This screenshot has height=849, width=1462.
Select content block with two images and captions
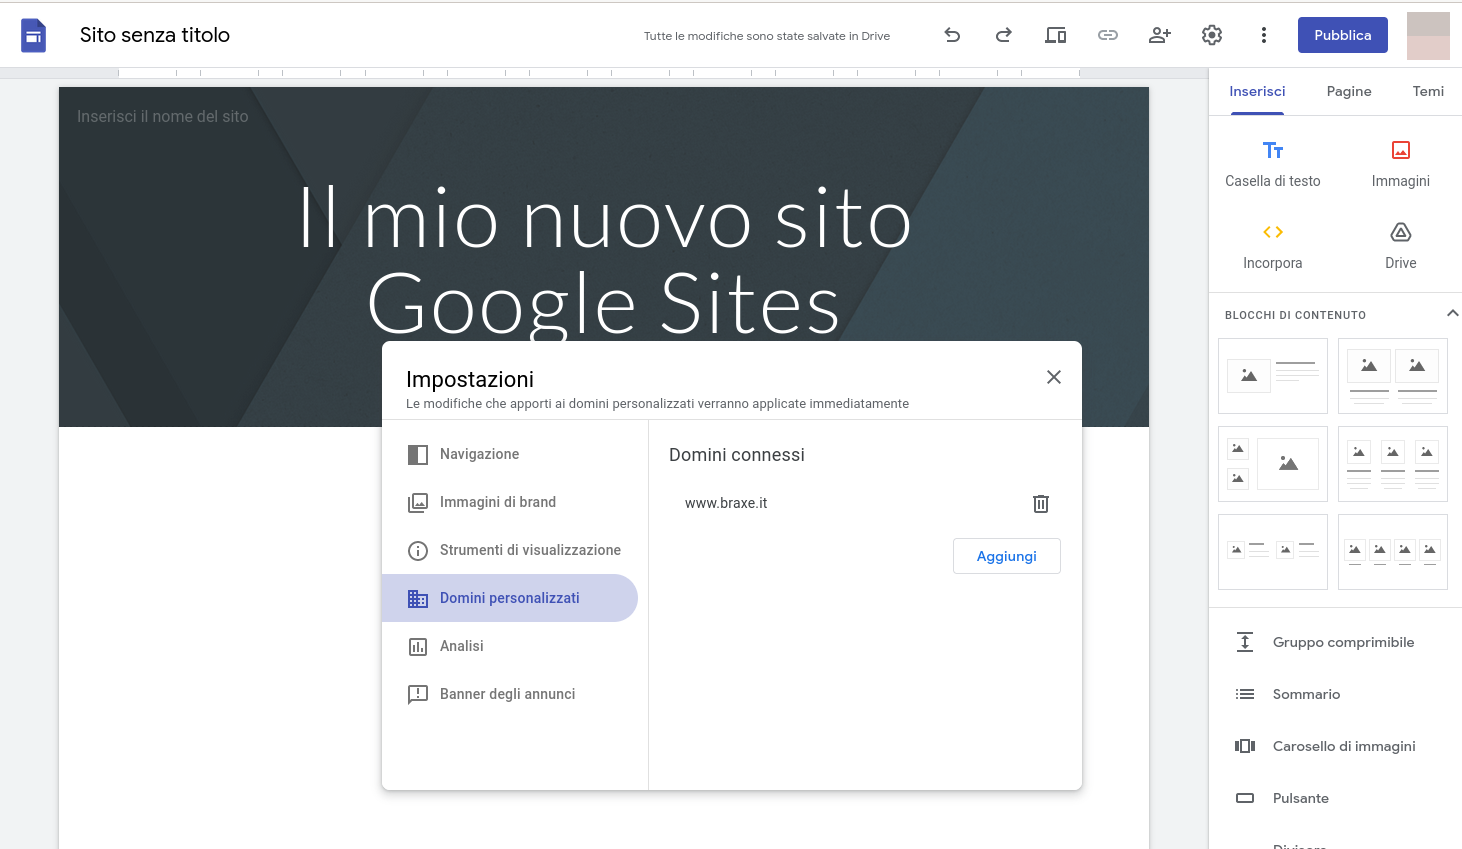pos(1393,376)
